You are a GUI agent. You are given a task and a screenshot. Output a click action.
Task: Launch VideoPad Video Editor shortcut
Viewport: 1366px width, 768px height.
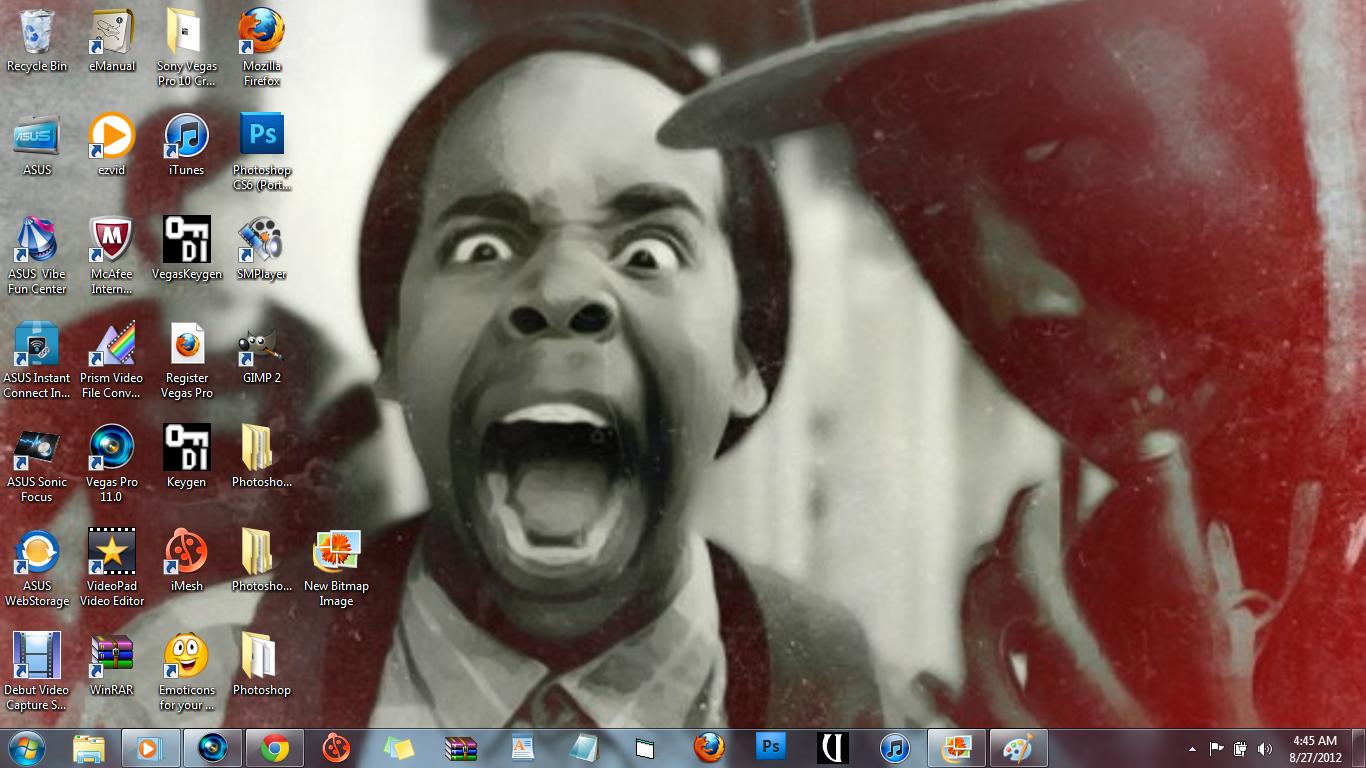point(112,568)
